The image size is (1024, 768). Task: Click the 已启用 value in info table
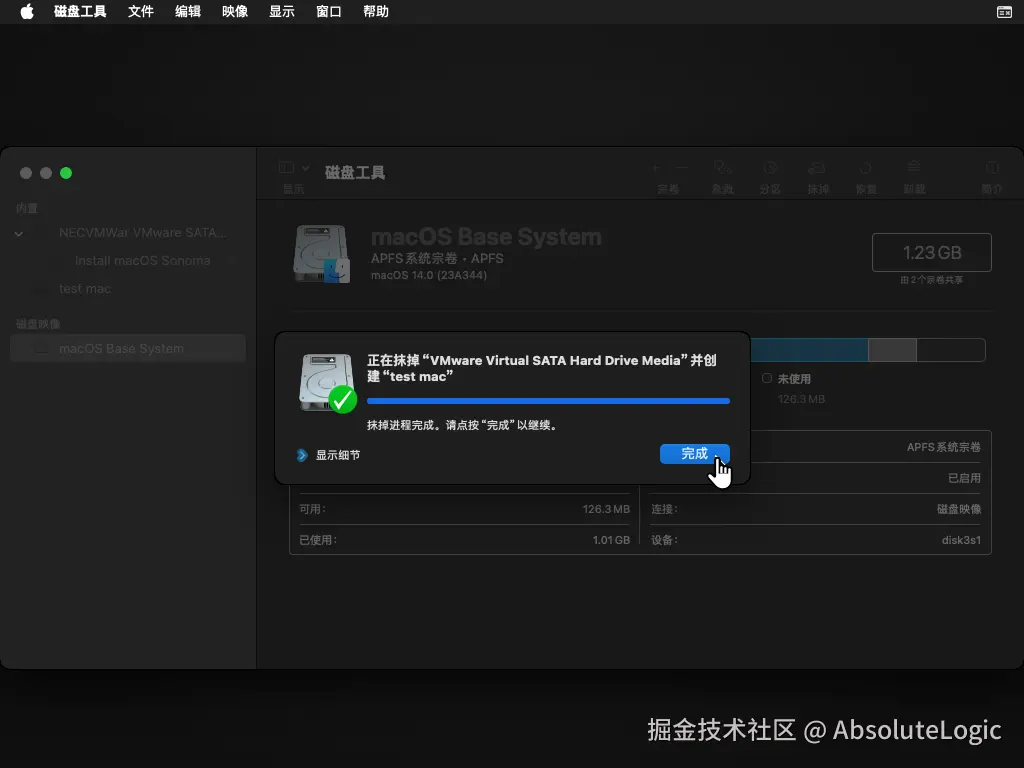tap(964, 478)
